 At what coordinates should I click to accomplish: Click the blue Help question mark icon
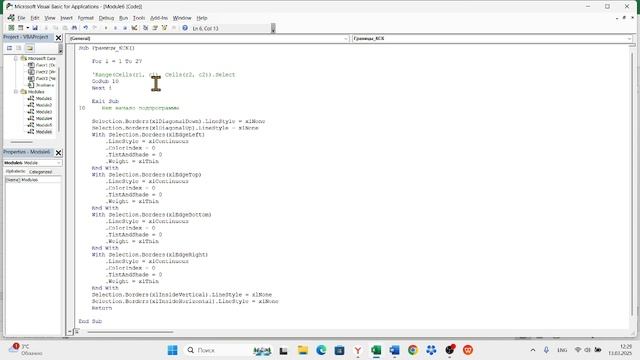(185, 28)
